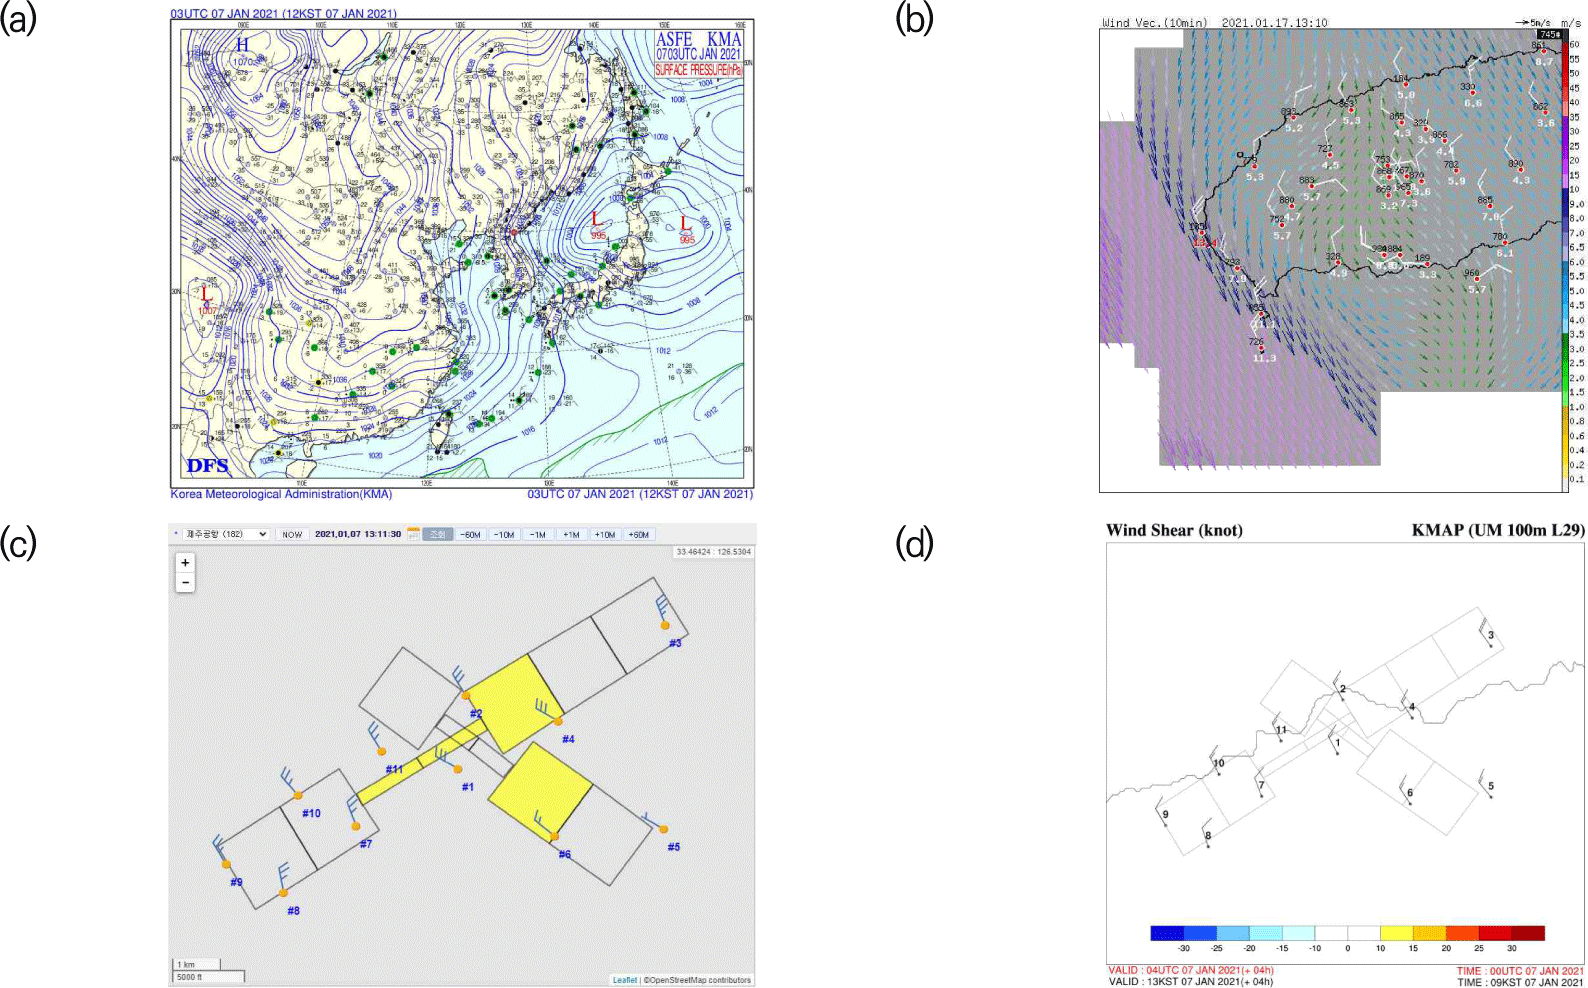
Task: Select wind sensor marker #5 on runway map
Action: tap(663, 829)
